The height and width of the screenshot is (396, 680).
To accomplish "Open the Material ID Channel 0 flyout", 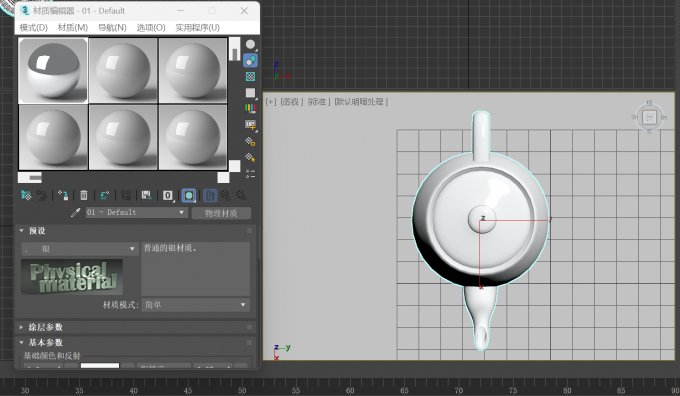I will click(168, 195).
